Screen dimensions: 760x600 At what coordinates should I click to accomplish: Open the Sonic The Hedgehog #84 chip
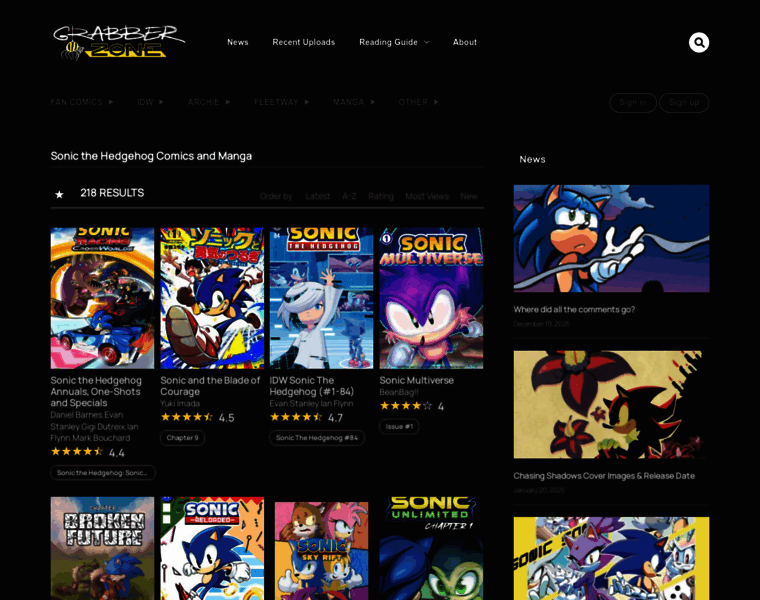(317, 438)
